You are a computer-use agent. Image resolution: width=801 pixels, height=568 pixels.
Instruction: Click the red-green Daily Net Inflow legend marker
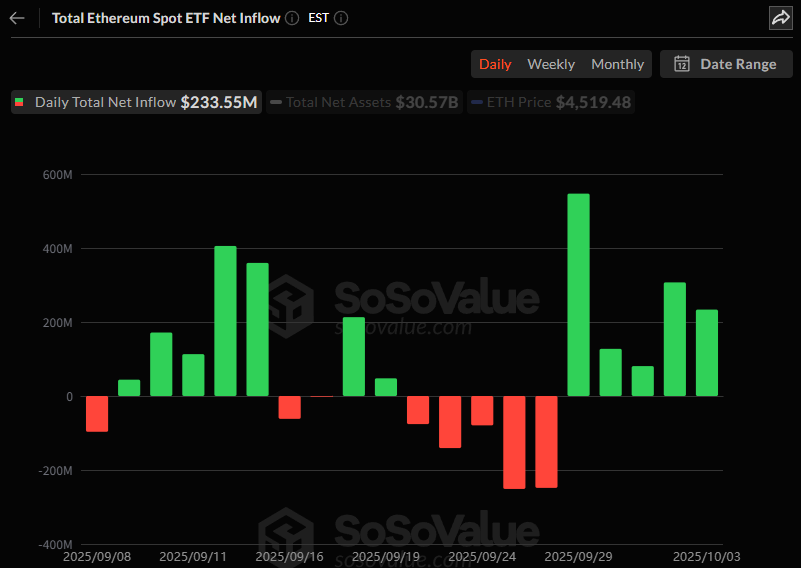[20, 102]
